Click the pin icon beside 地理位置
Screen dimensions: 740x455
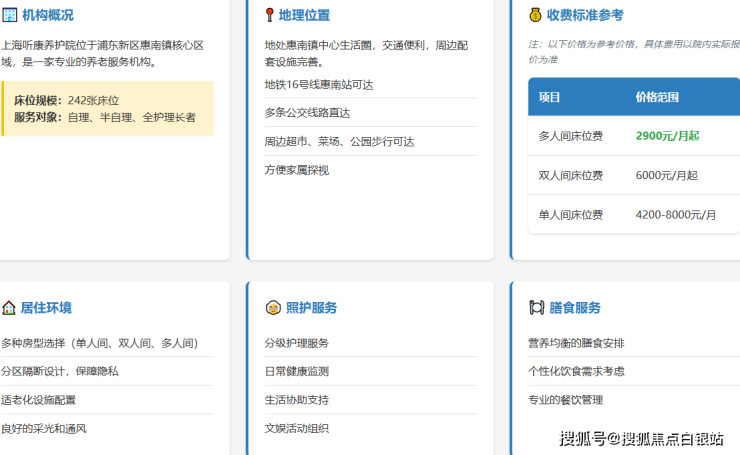pos(270,15)
